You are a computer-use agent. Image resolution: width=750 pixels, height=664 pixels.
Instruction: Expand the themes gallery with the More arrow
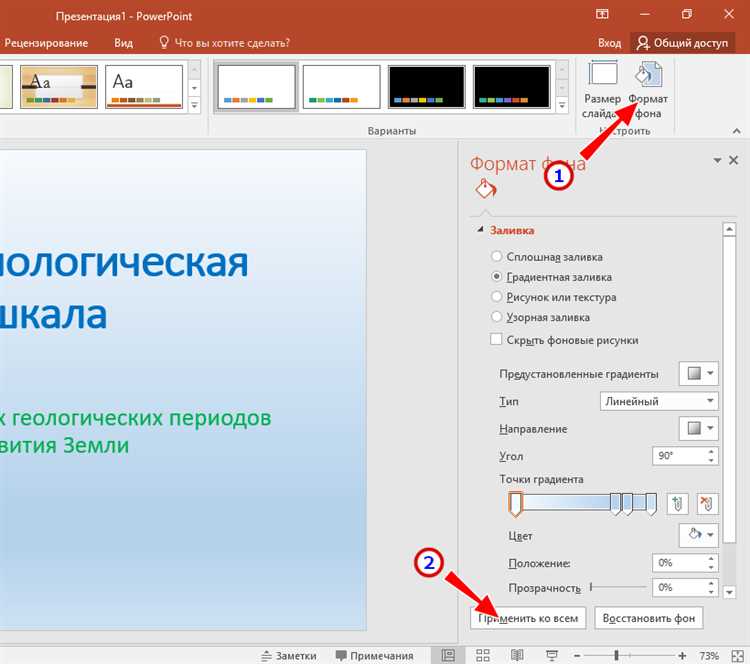[x=194, y=105]
